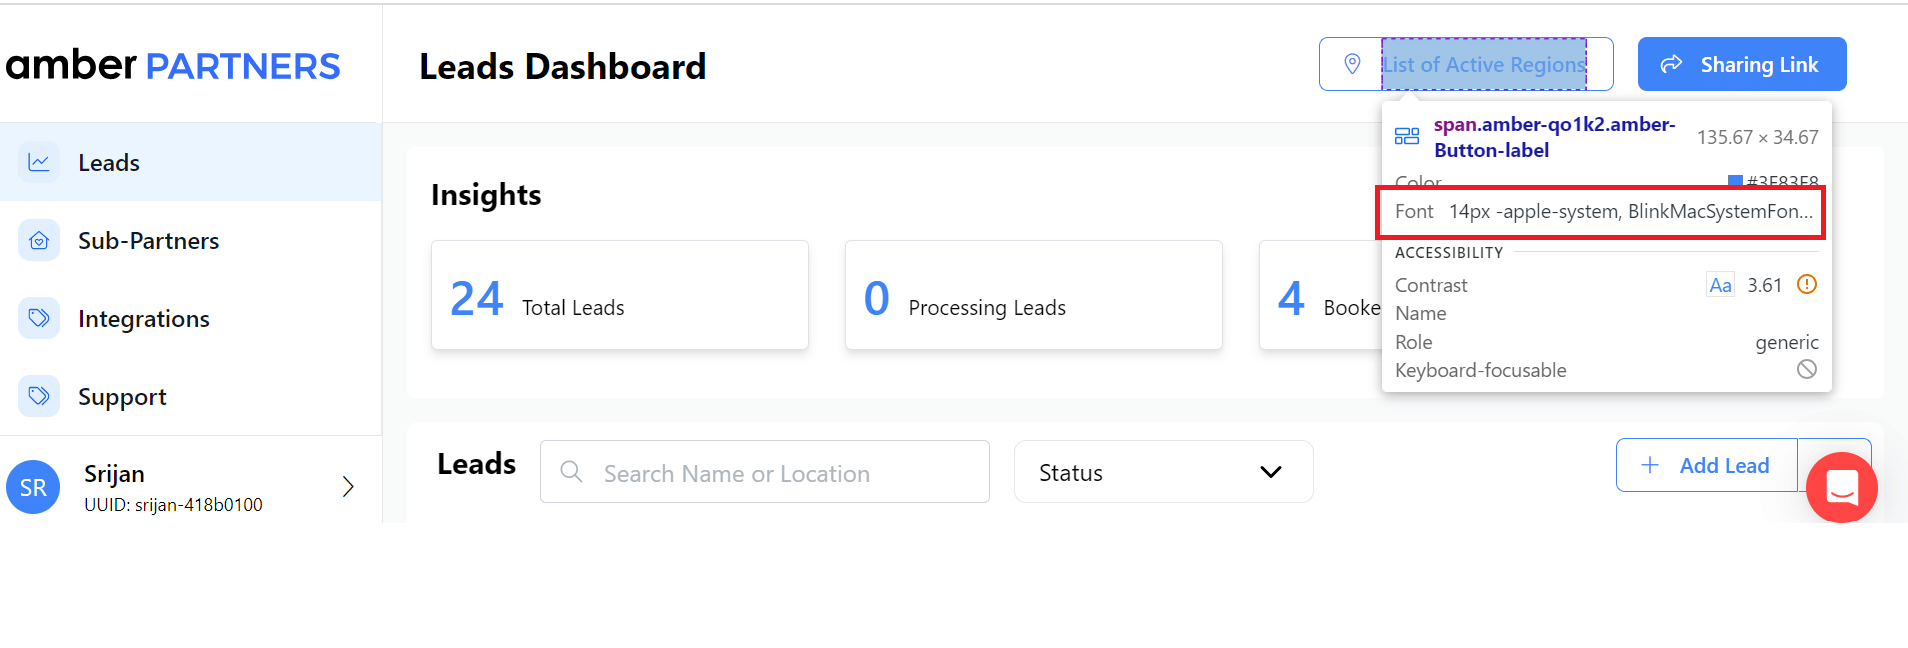Click the magnifier icon in search box
Screen dimensions: 1908x648
point(571,472)
